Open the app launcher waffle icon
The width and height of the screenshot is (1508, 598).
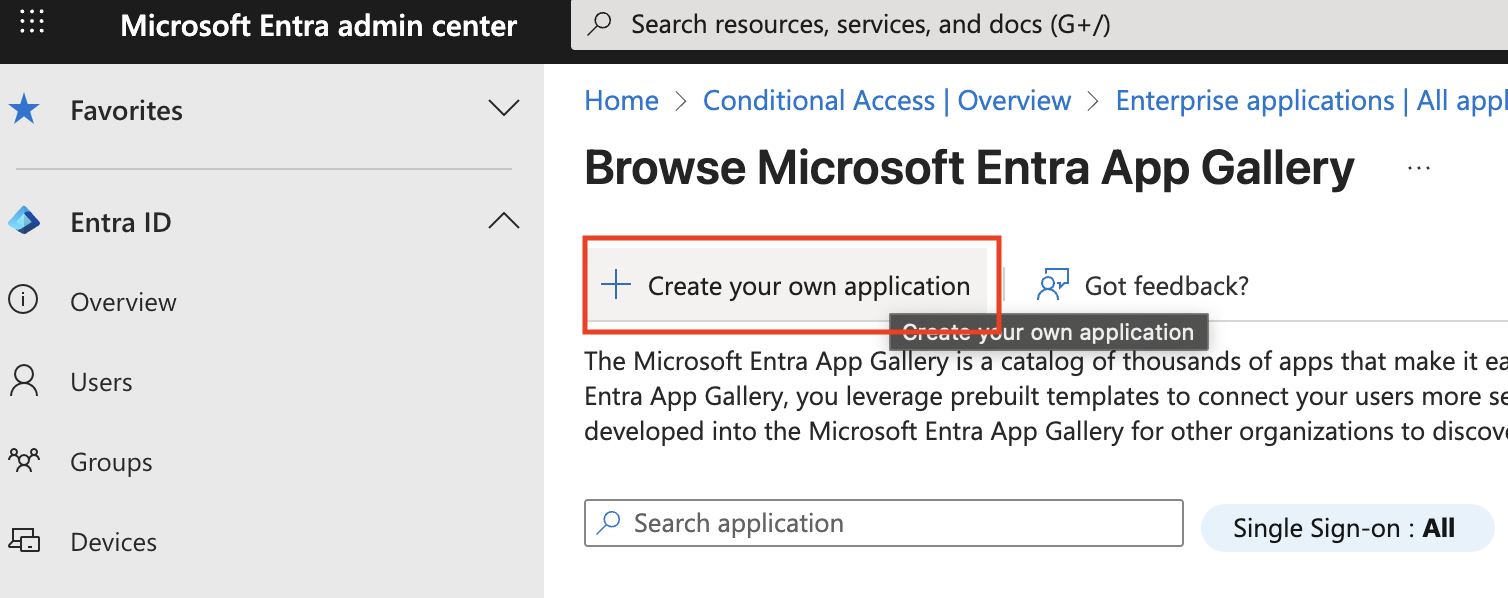point(32,22)
